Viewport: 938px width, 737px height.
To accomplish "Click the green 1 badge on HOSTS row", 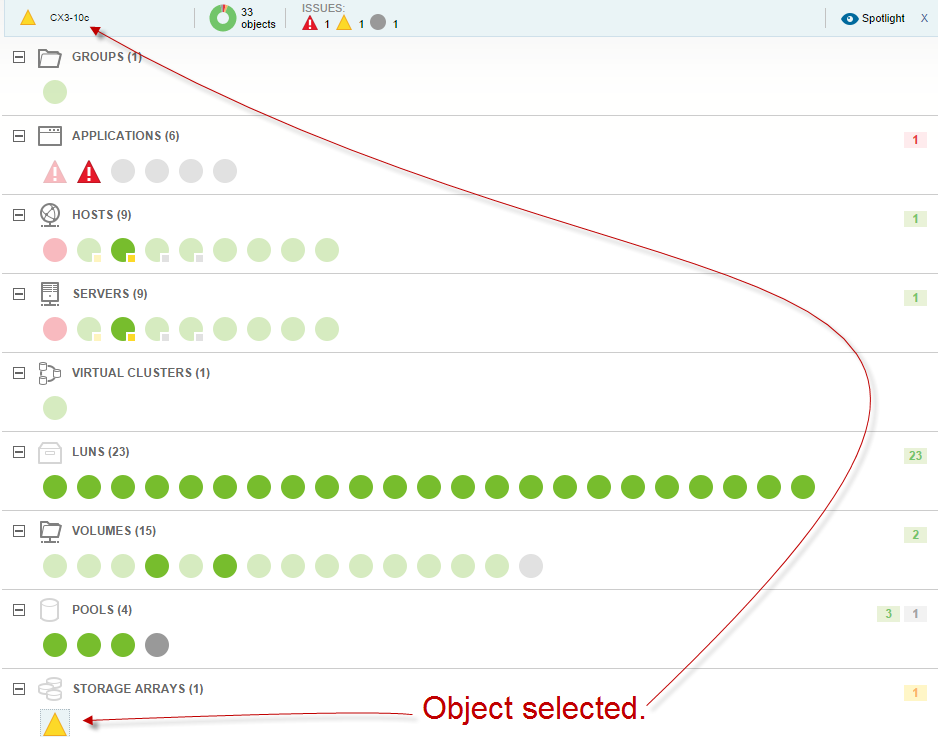I will click(x=914, y=218).
